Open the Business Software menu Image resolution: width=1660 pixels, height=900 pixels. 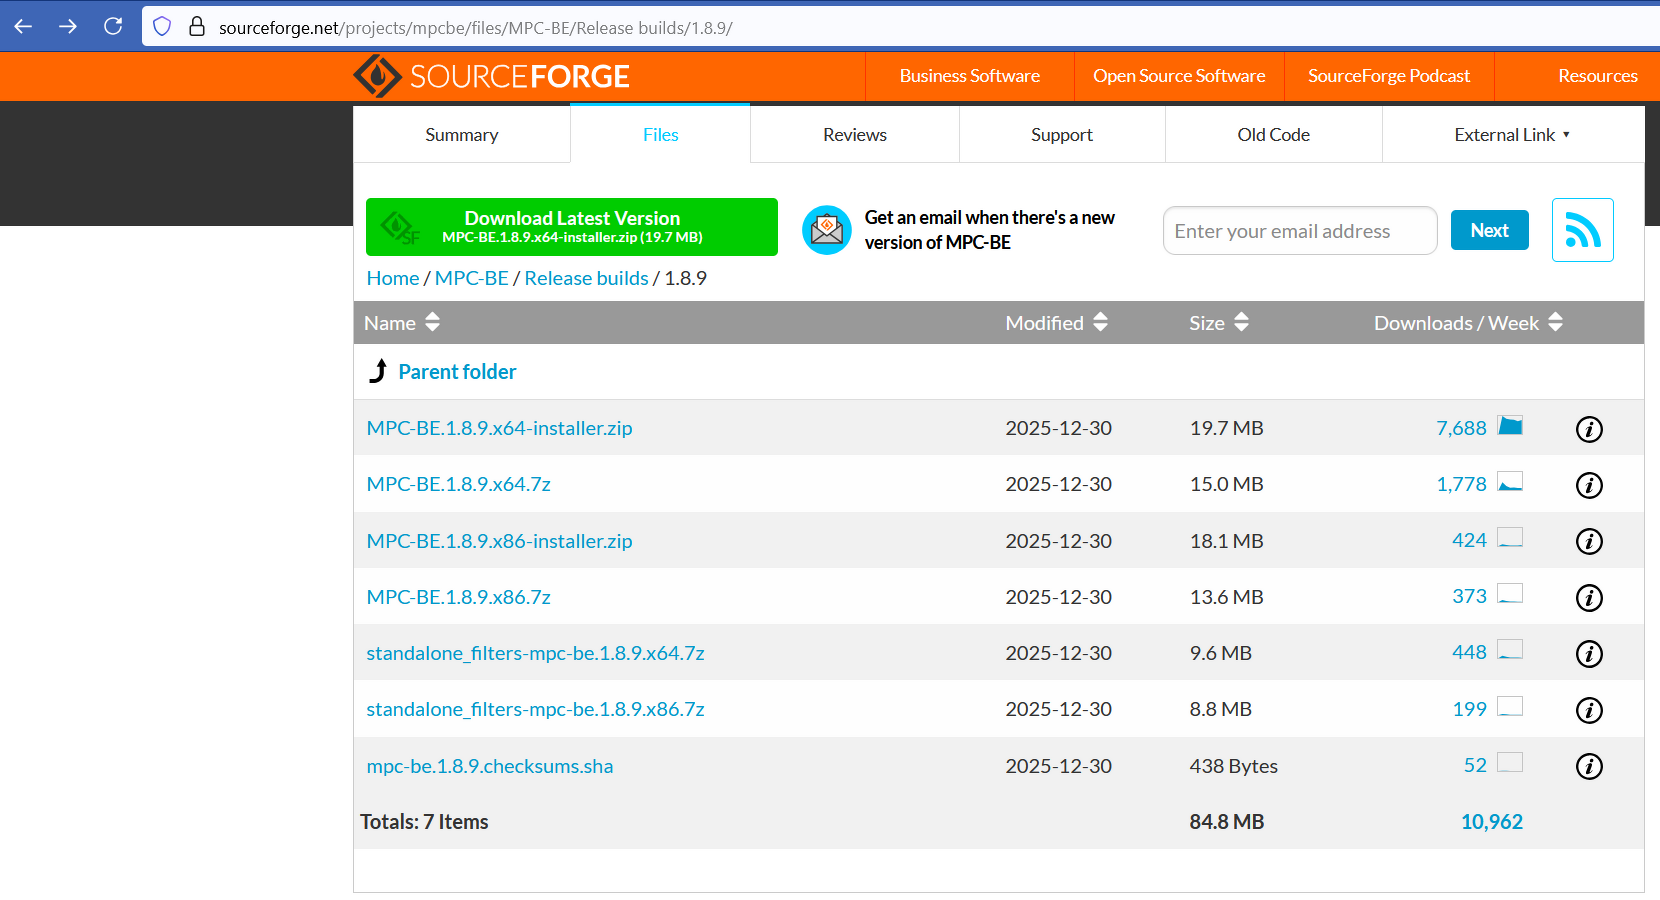coord(969,76)
